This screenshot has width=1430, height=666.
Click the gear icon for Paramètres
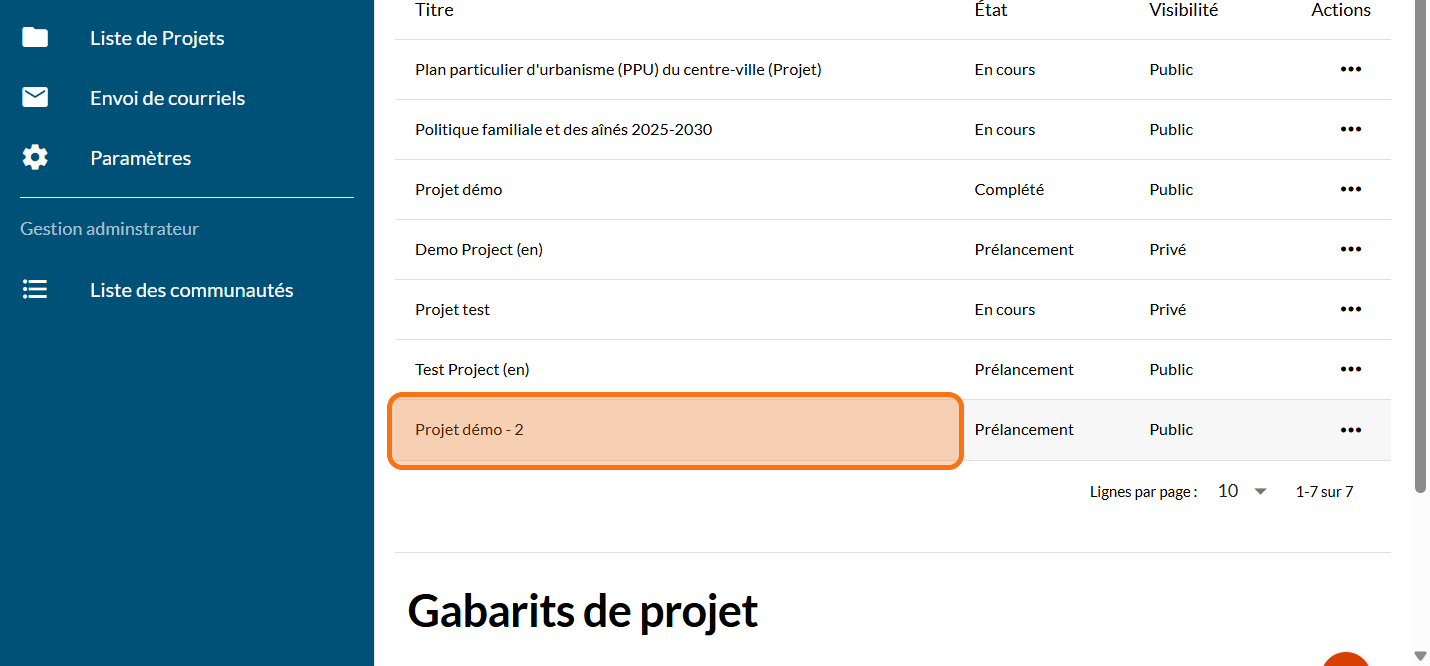tap(35, 158)
